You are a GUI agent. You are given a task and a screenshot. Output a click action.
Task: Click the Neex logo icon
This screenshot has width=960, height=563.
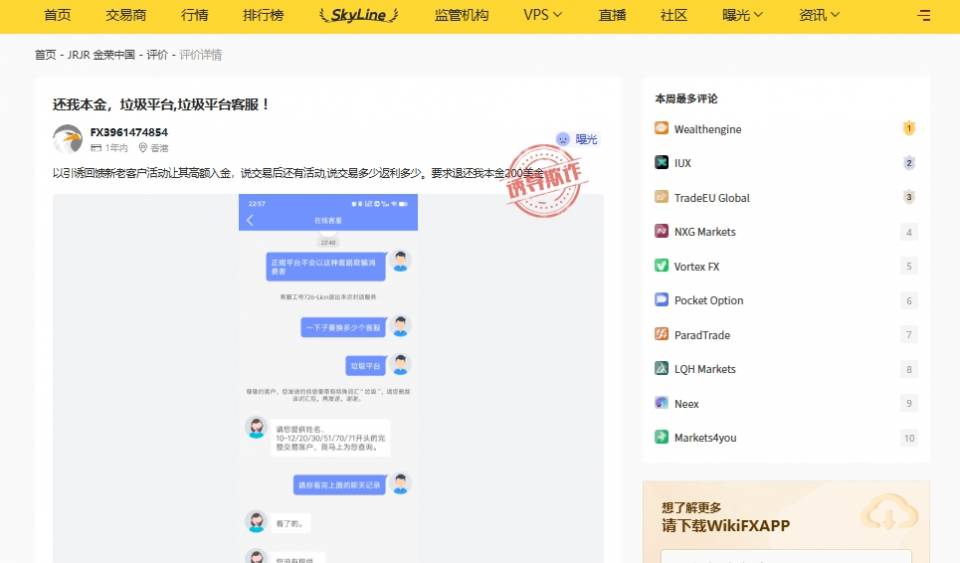pos(661,402)
